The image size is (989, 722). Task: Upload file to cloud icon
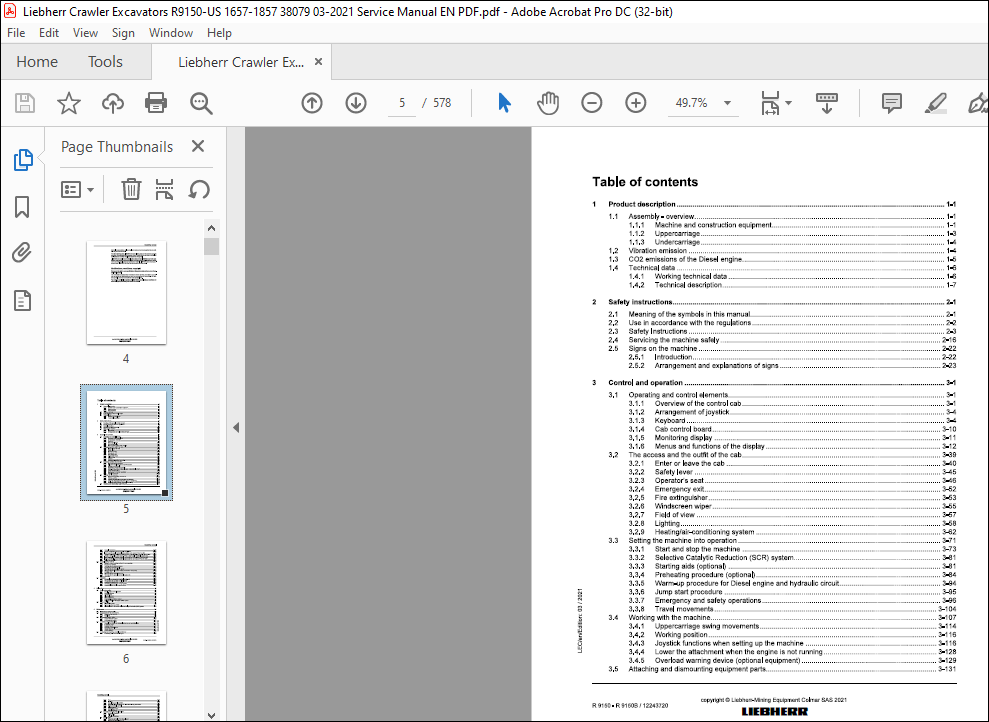coord(113,103)
